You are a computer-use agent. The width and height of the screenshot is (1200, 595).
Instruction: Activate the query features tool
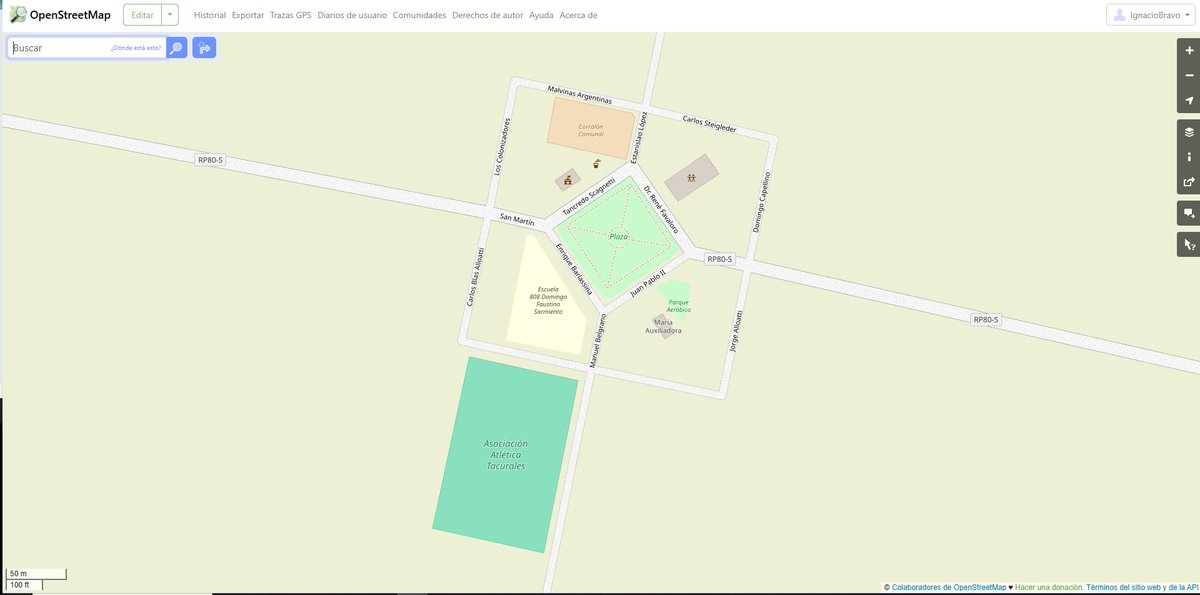tap(1188, 243)
